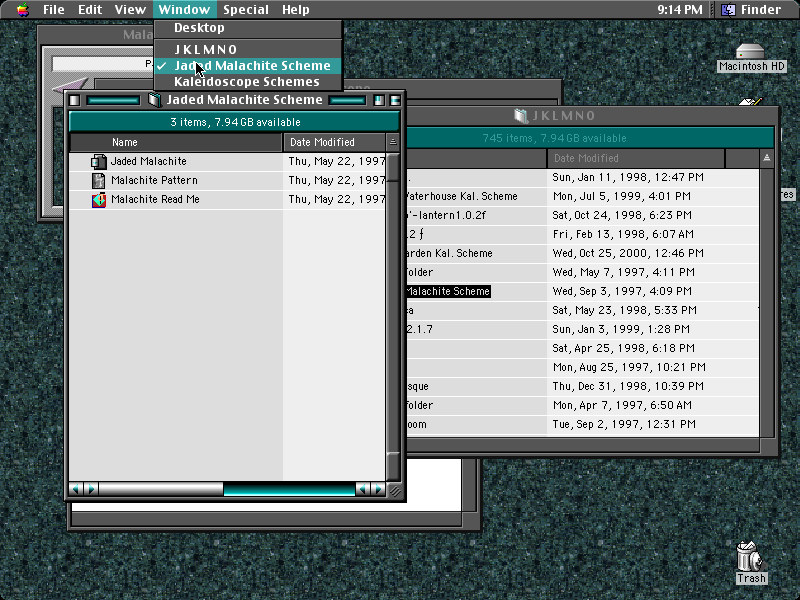Click the scroll-right arrow beside the resize grip
The height and width of the screenshot is (600, 800).
point(378,489)
